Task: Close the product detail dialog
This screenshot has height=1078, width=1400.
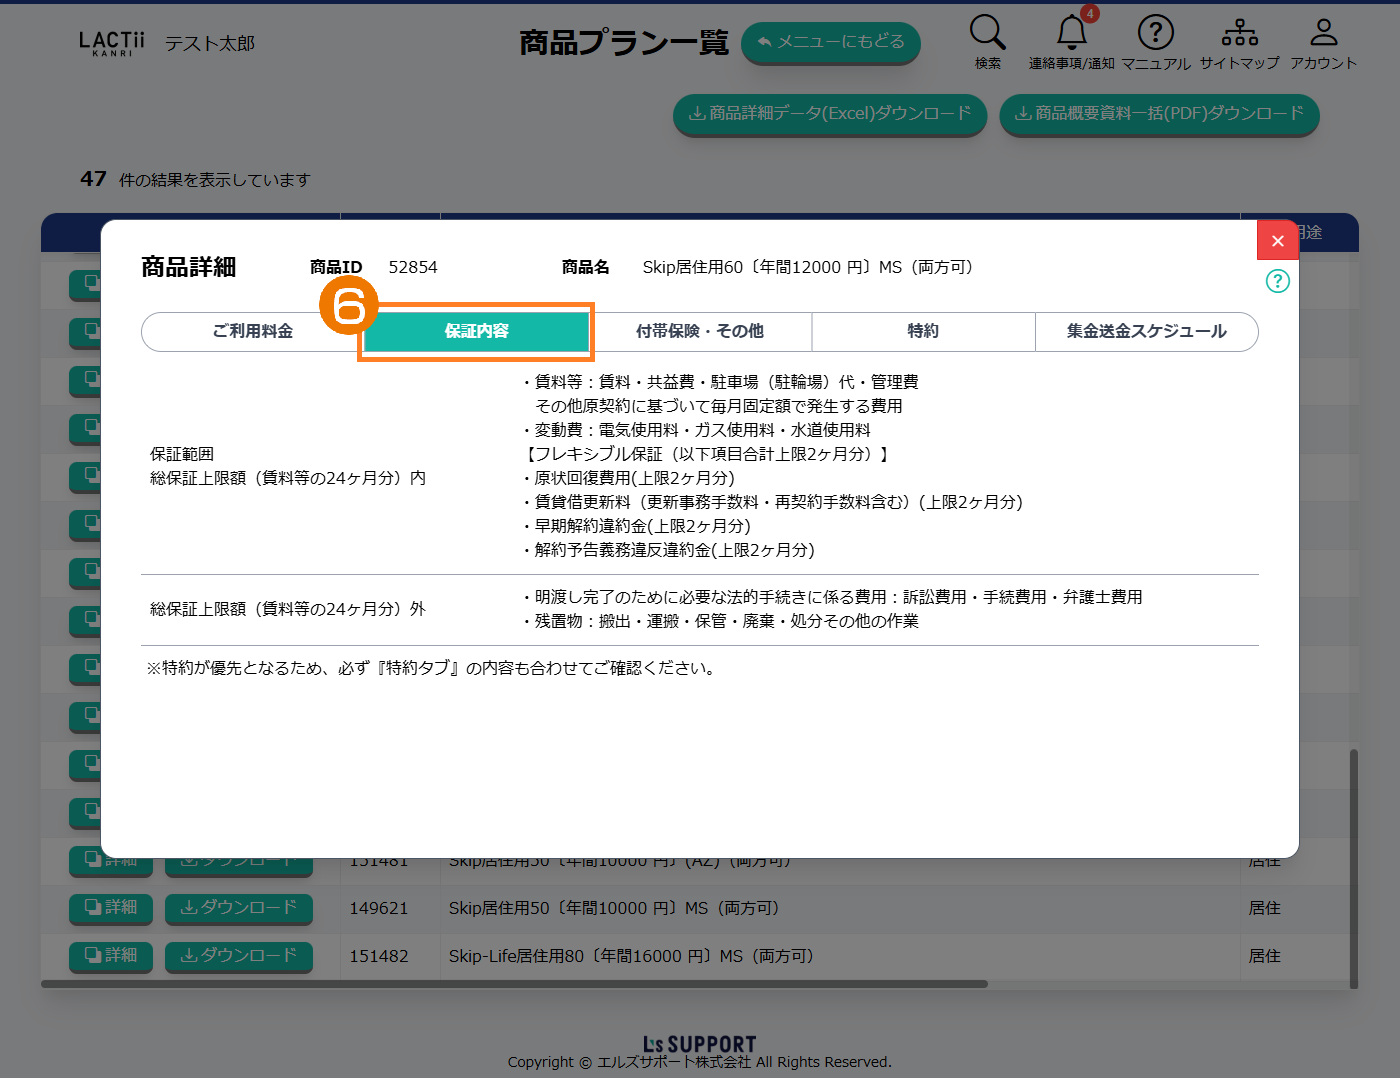Action: [x=1277, y=240]
